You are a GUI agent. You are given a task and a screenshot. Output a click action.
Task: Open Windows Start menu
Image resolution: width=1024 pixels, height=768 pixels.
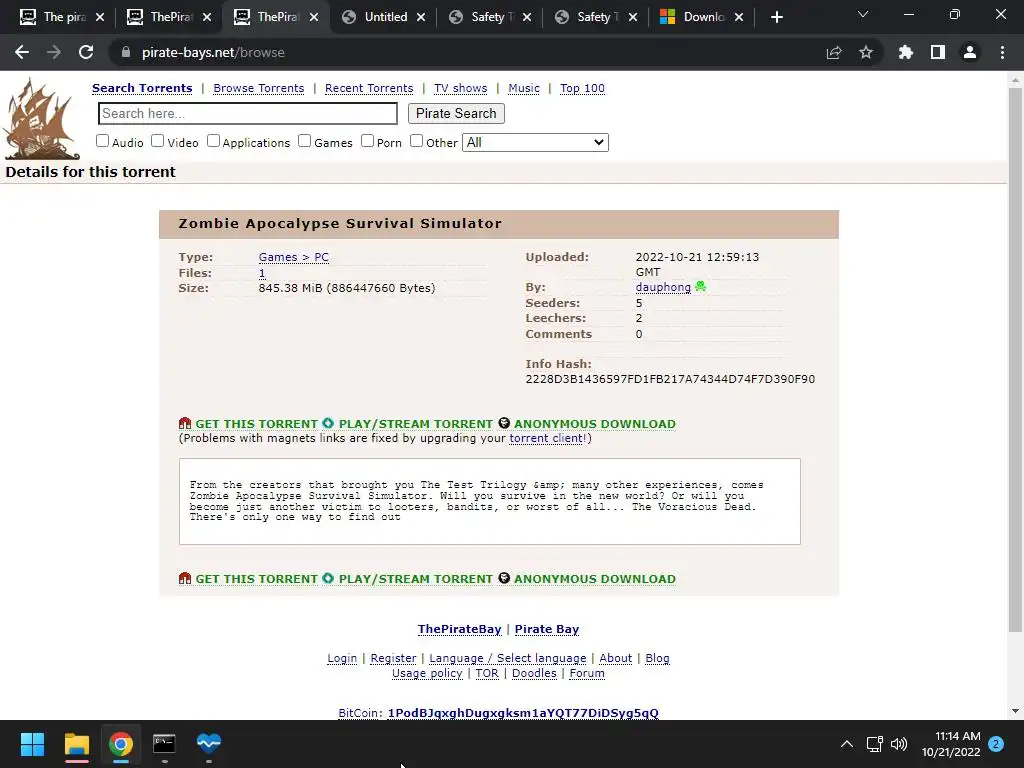(32, 744)
